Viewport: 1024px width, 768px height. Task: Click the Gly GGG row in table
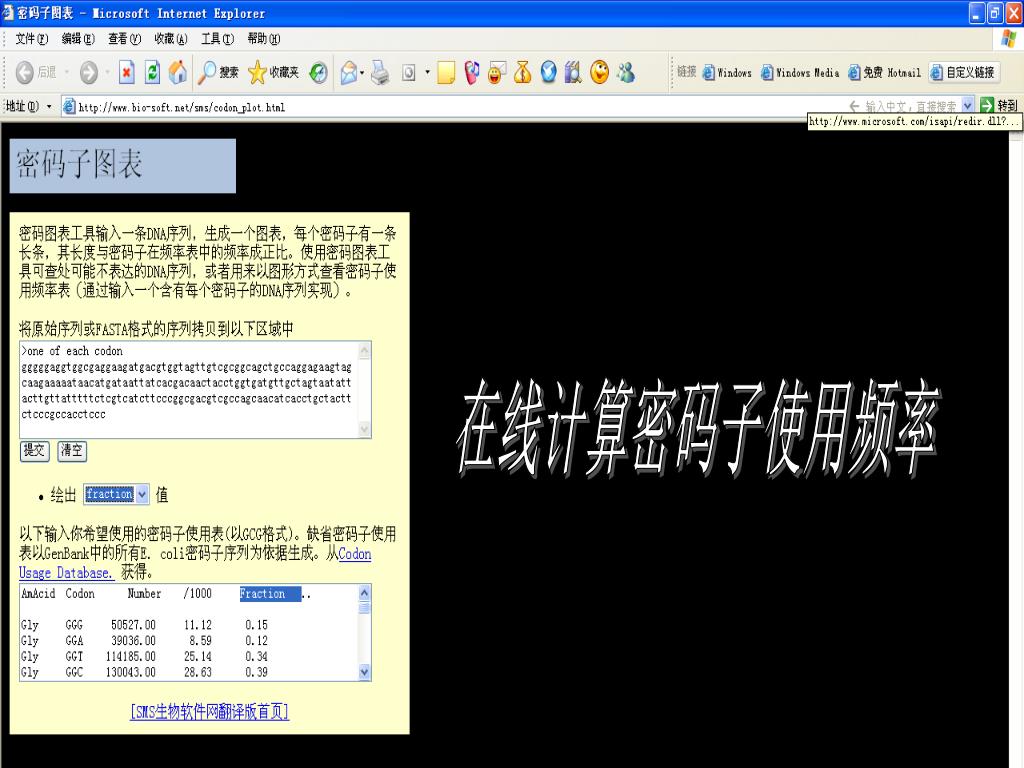point(144,625)
